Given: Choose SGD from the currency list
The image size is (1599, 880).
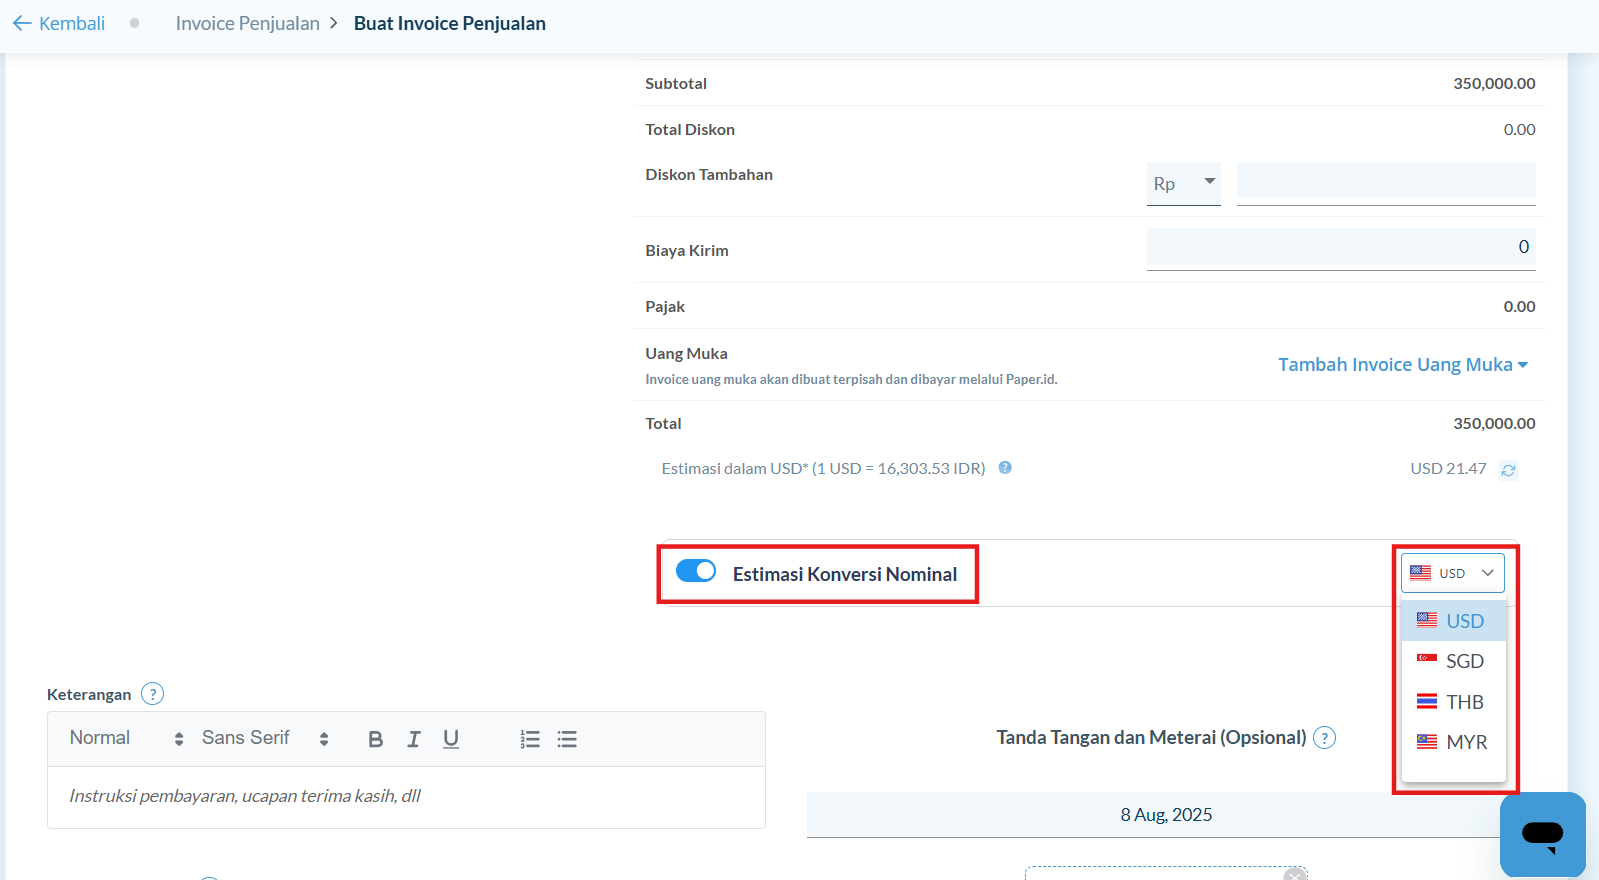Looking at the screenshot, I should click(1453, 661).
